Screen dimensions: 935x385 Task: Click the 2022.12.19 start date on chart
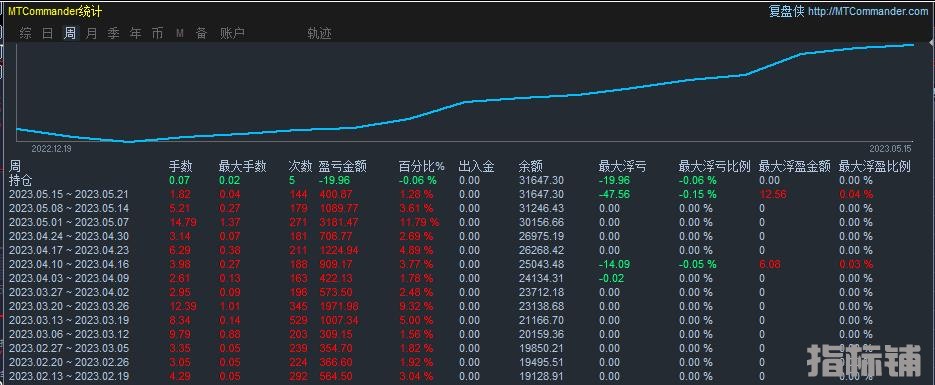click(51, 148)
